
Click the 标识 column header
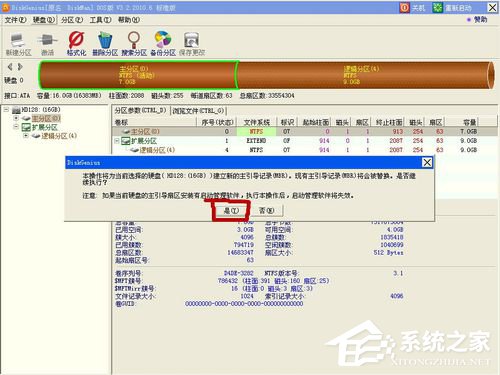tap(287, 122)
